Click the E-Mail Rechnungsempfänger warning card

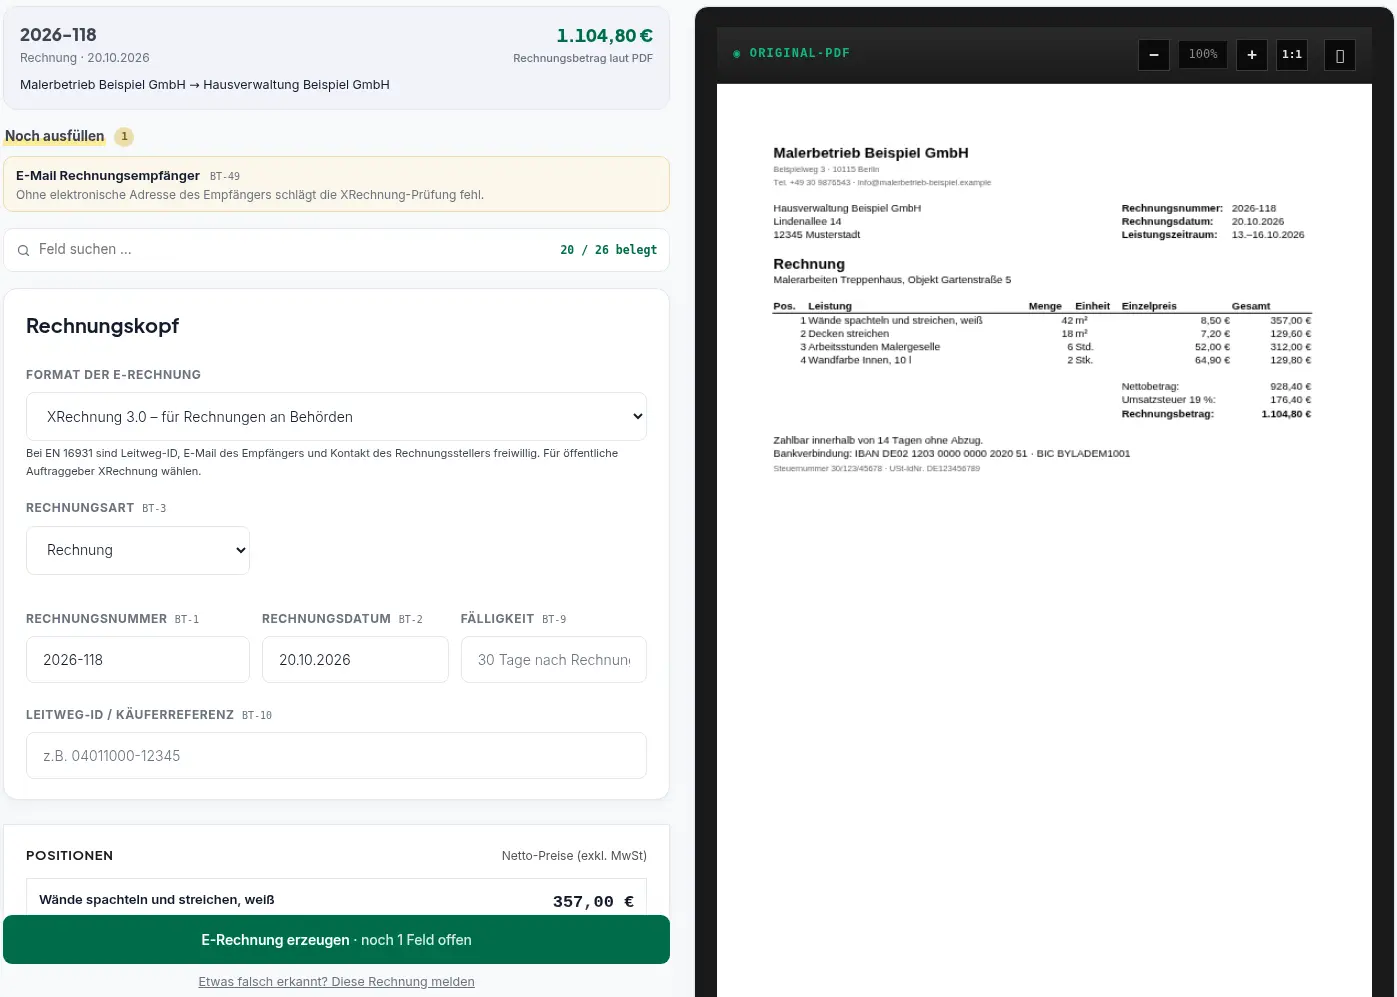pos(336,184)
